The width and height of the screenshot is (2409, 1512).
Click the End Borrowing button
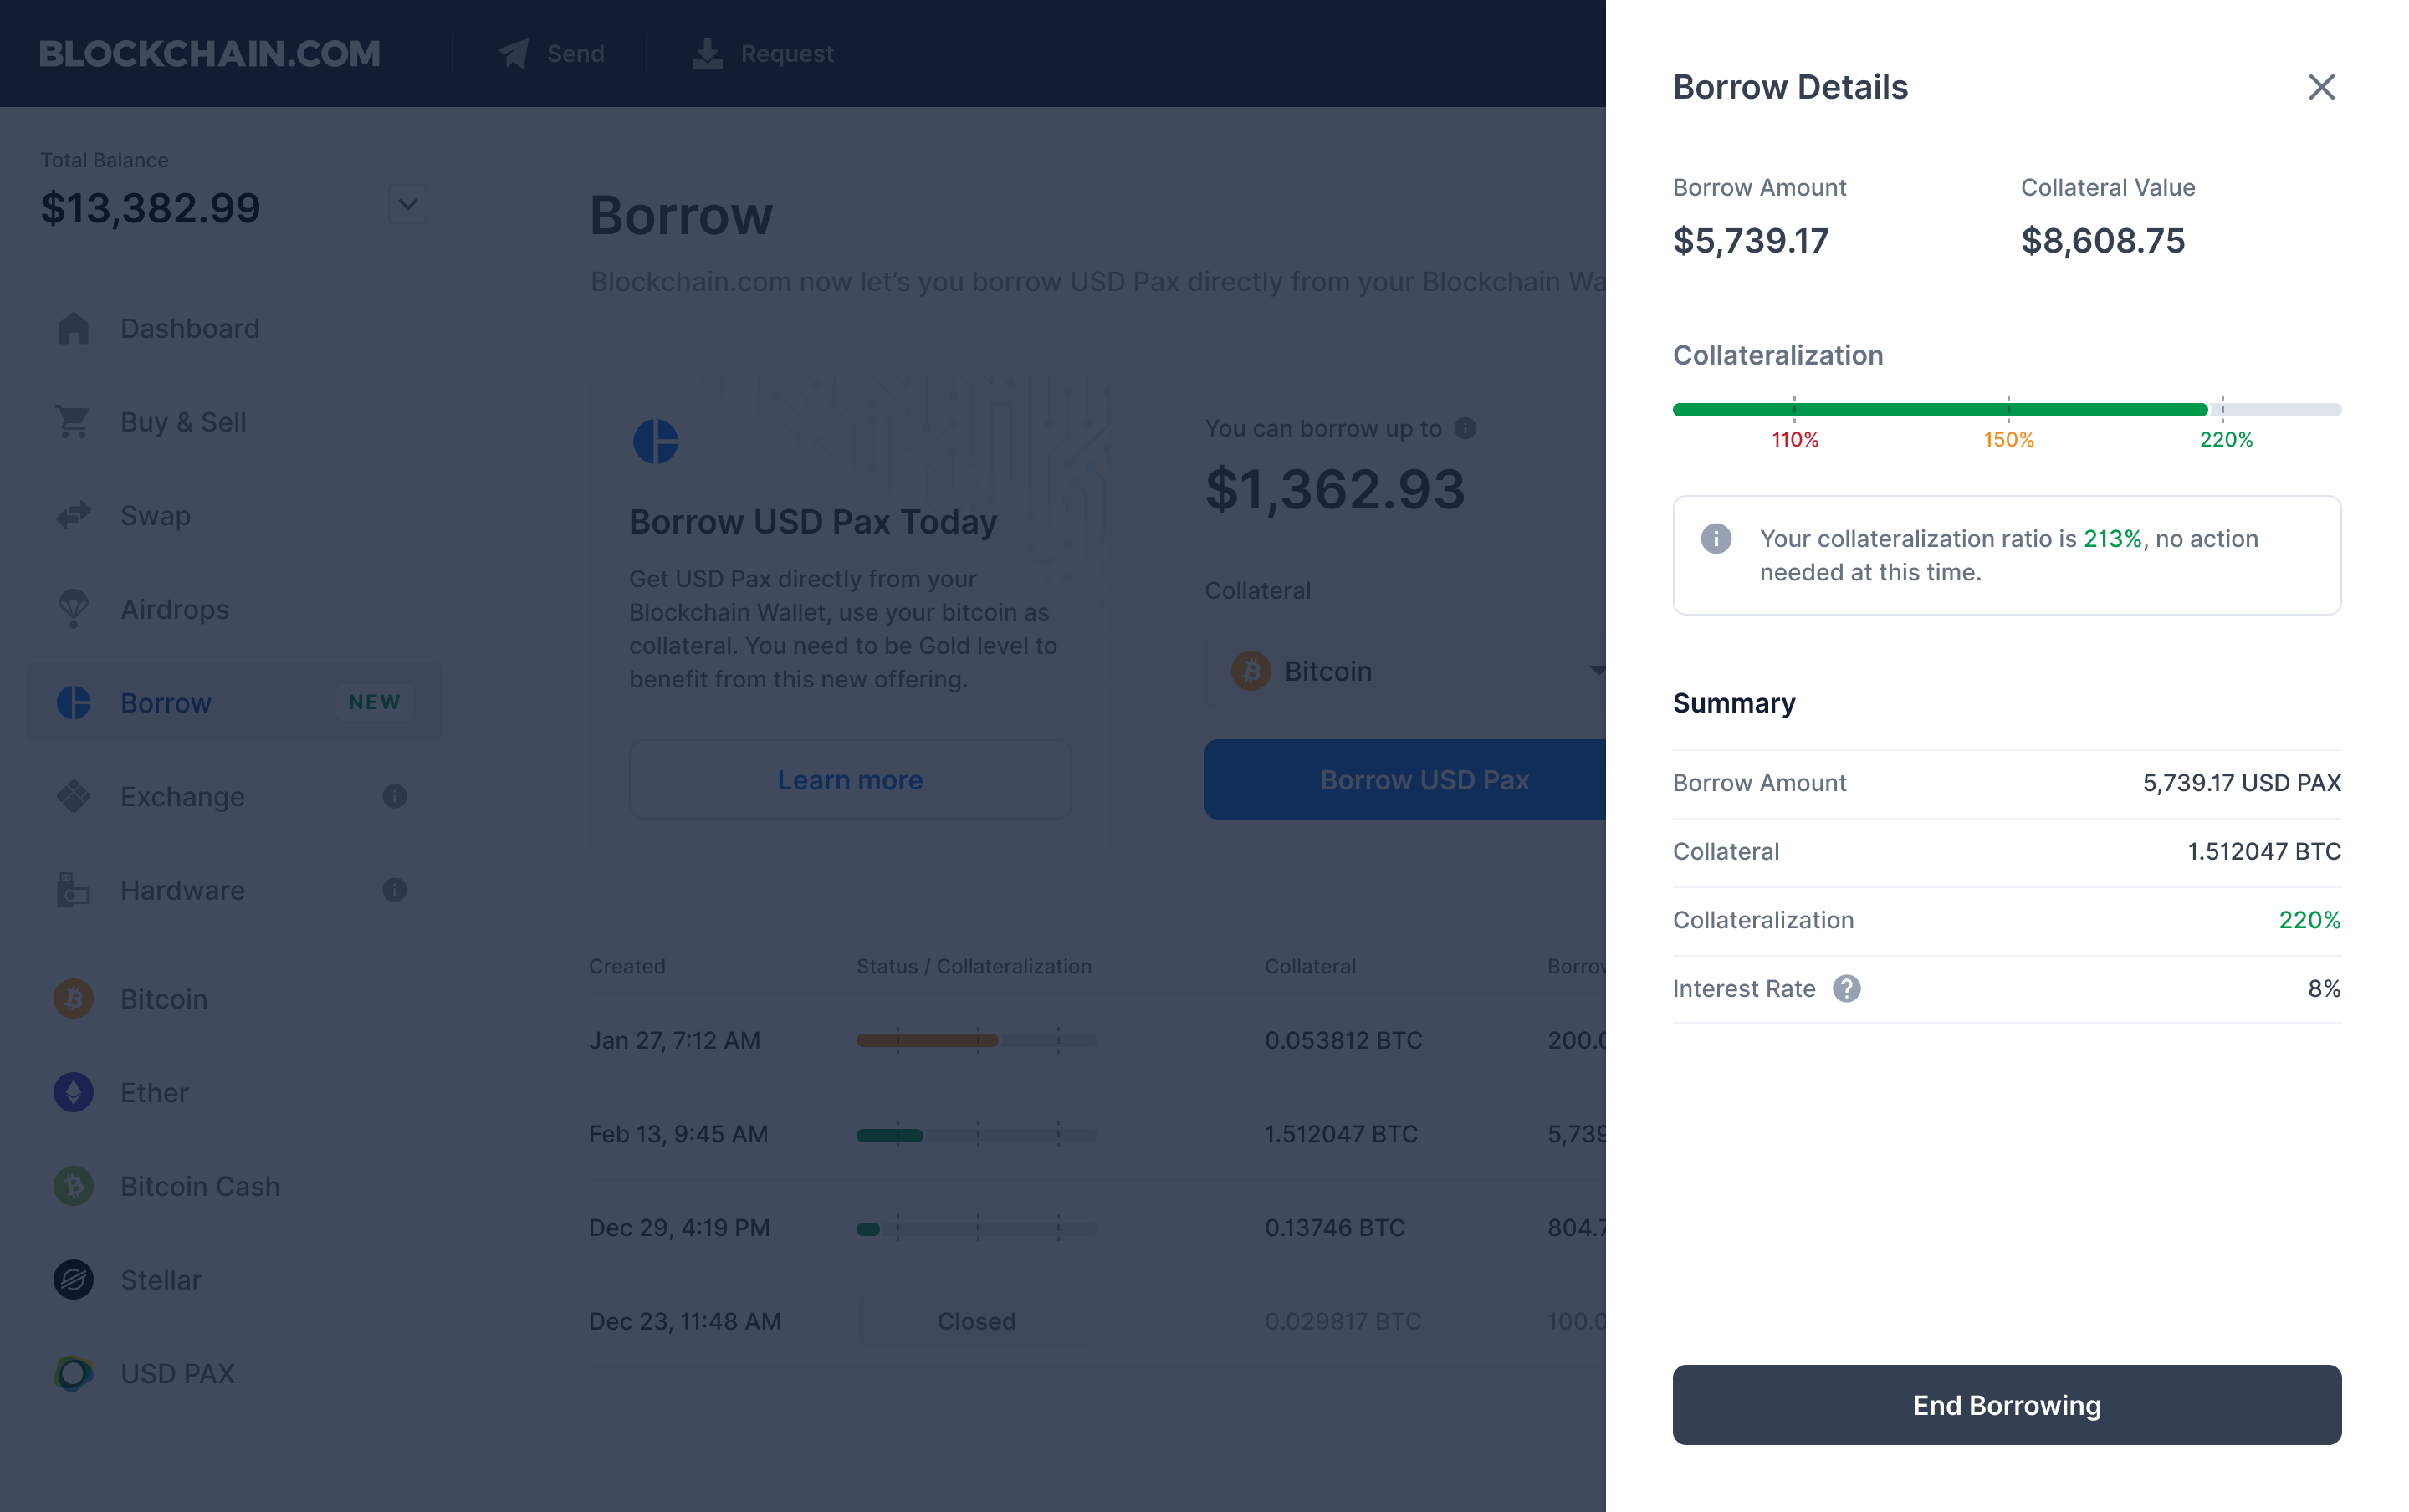click(x=2007, y=1404)
